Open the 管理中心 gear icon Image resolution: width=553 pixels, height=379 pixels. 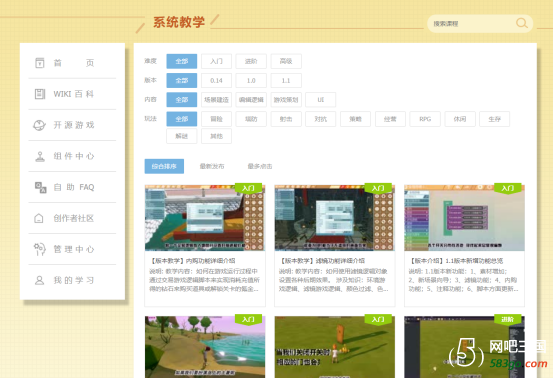(x=40, y=249)
